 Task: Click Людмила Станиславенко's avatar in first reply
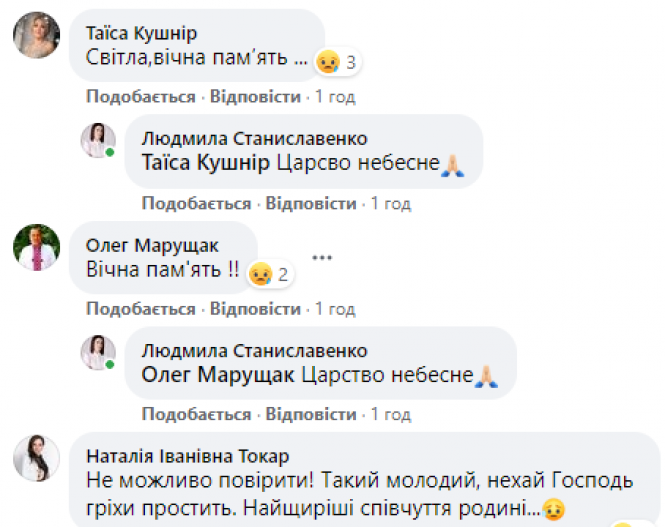point(98,142)
